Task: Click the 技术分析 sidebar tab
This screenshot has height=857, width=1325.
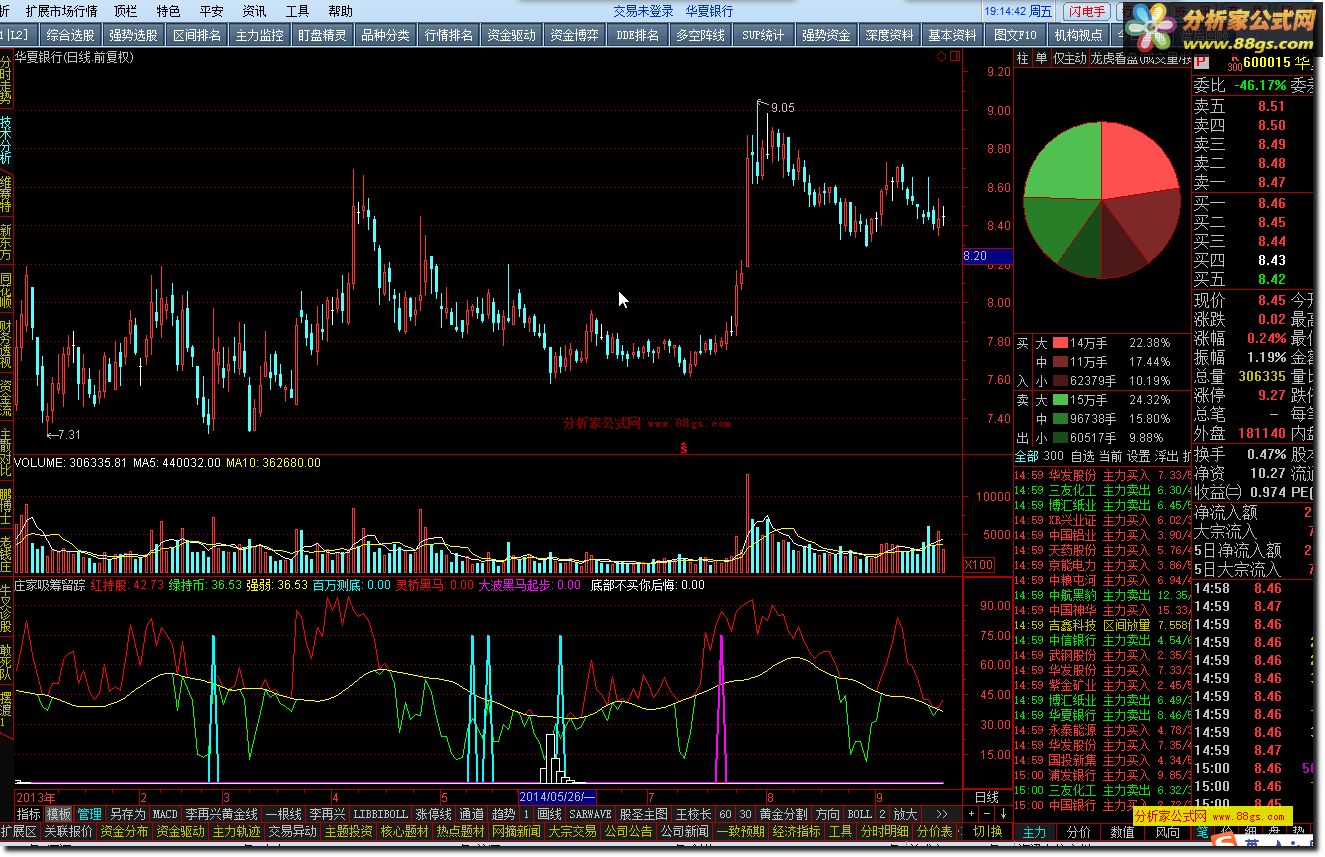Action: (6, 139)
